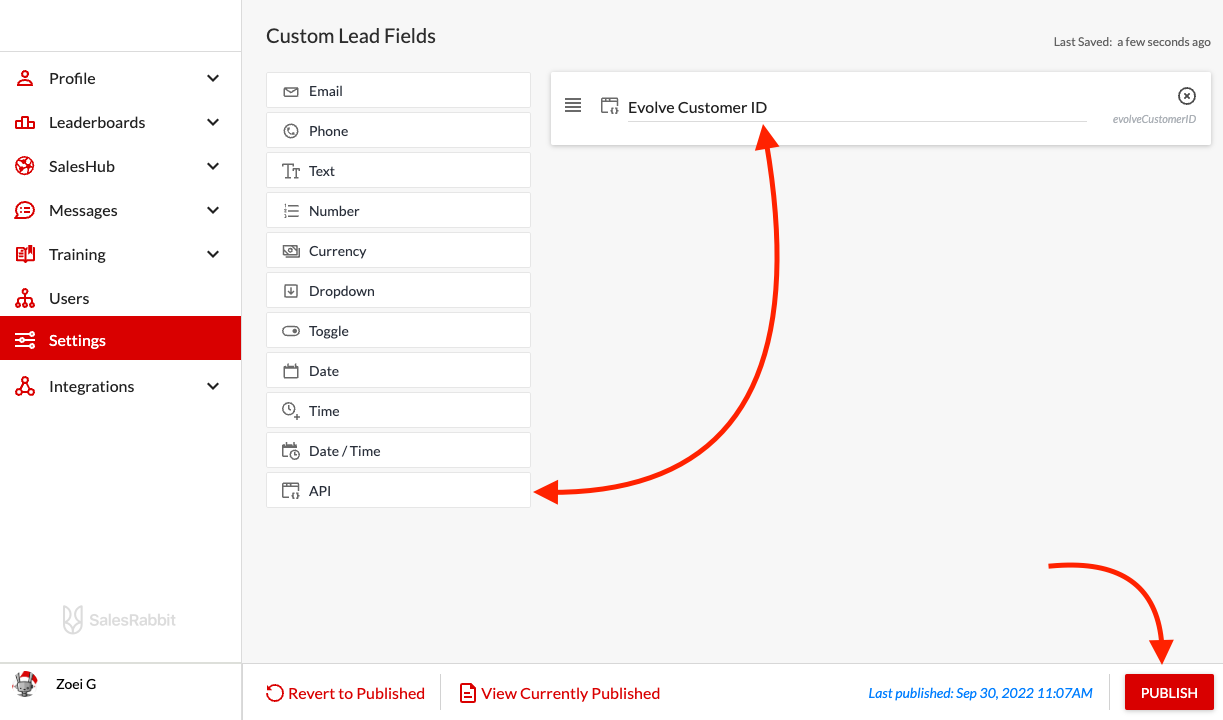Open the Leaderboards sidebar section

tap(120, 122)
